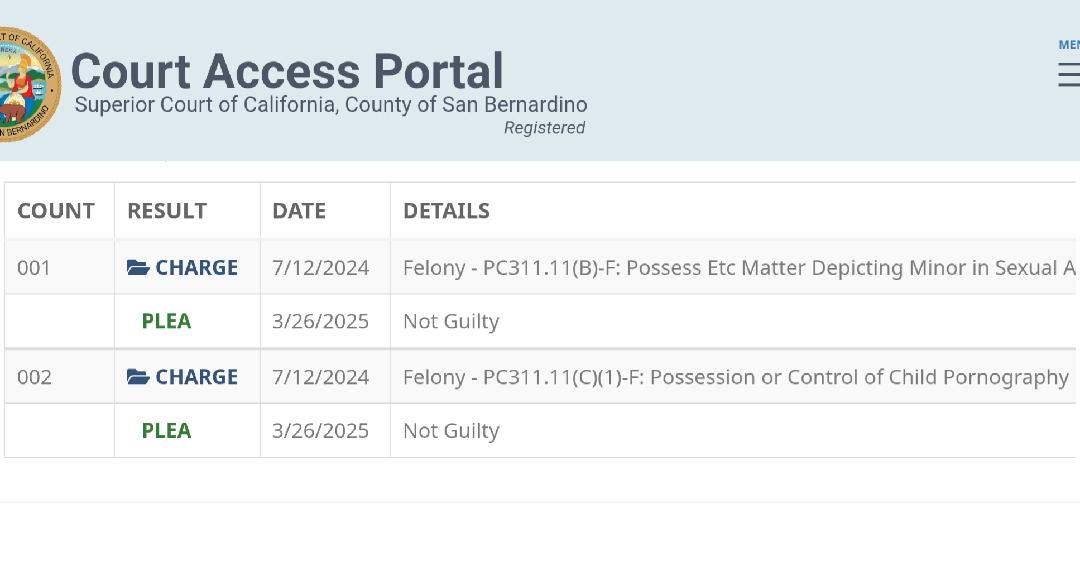Viewport: 1080px width, 566px height.
Task: Click the Registered status label
Action: tap(544, 128)
